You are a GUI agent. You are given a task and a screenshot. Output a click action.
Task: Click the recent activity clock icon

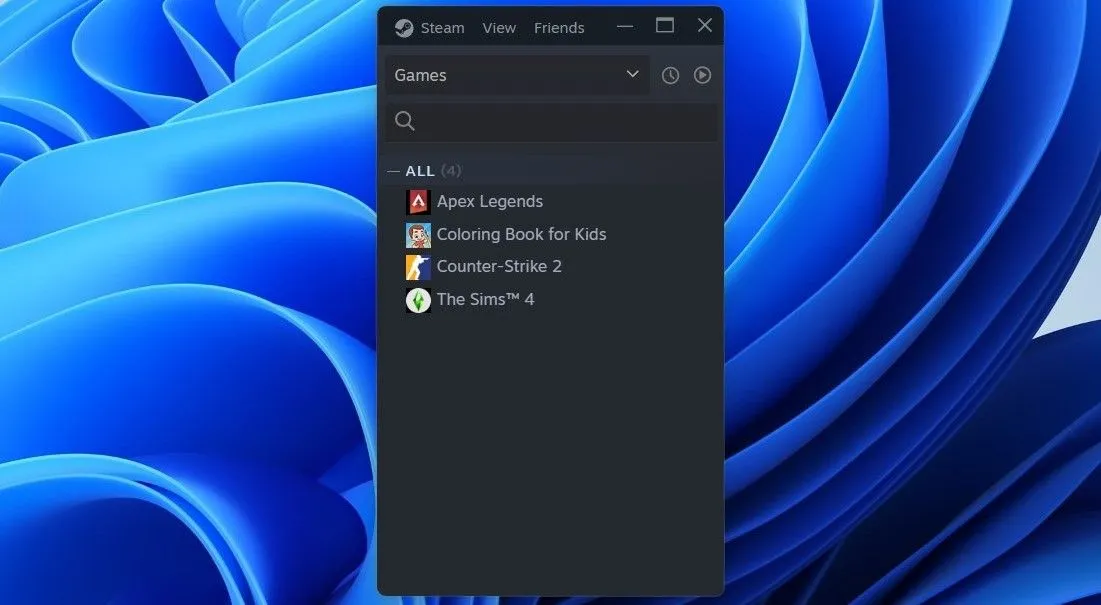tap(671, 75)
